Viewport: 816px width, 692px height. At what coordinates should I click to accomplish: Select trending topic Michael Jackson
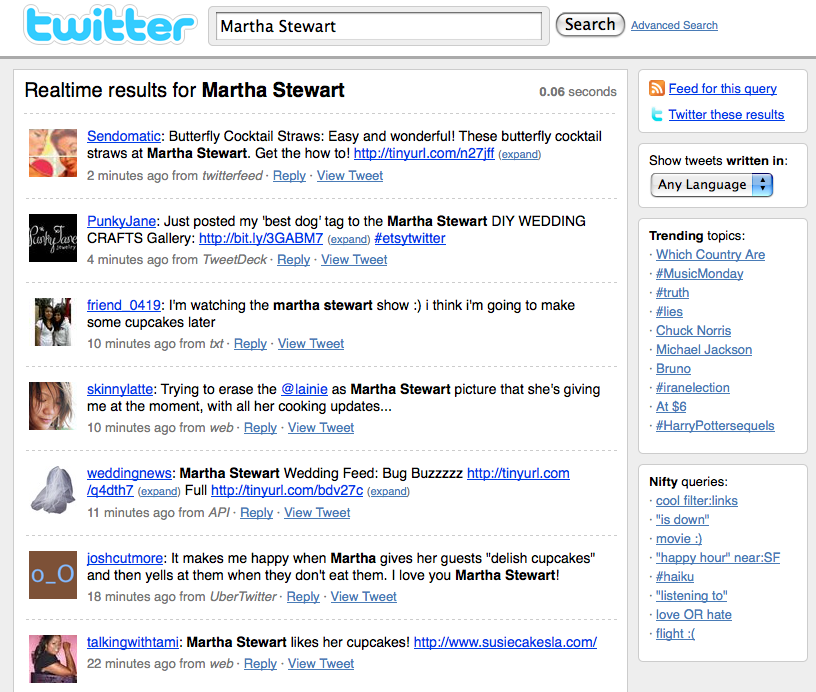(x=704, y=350)
